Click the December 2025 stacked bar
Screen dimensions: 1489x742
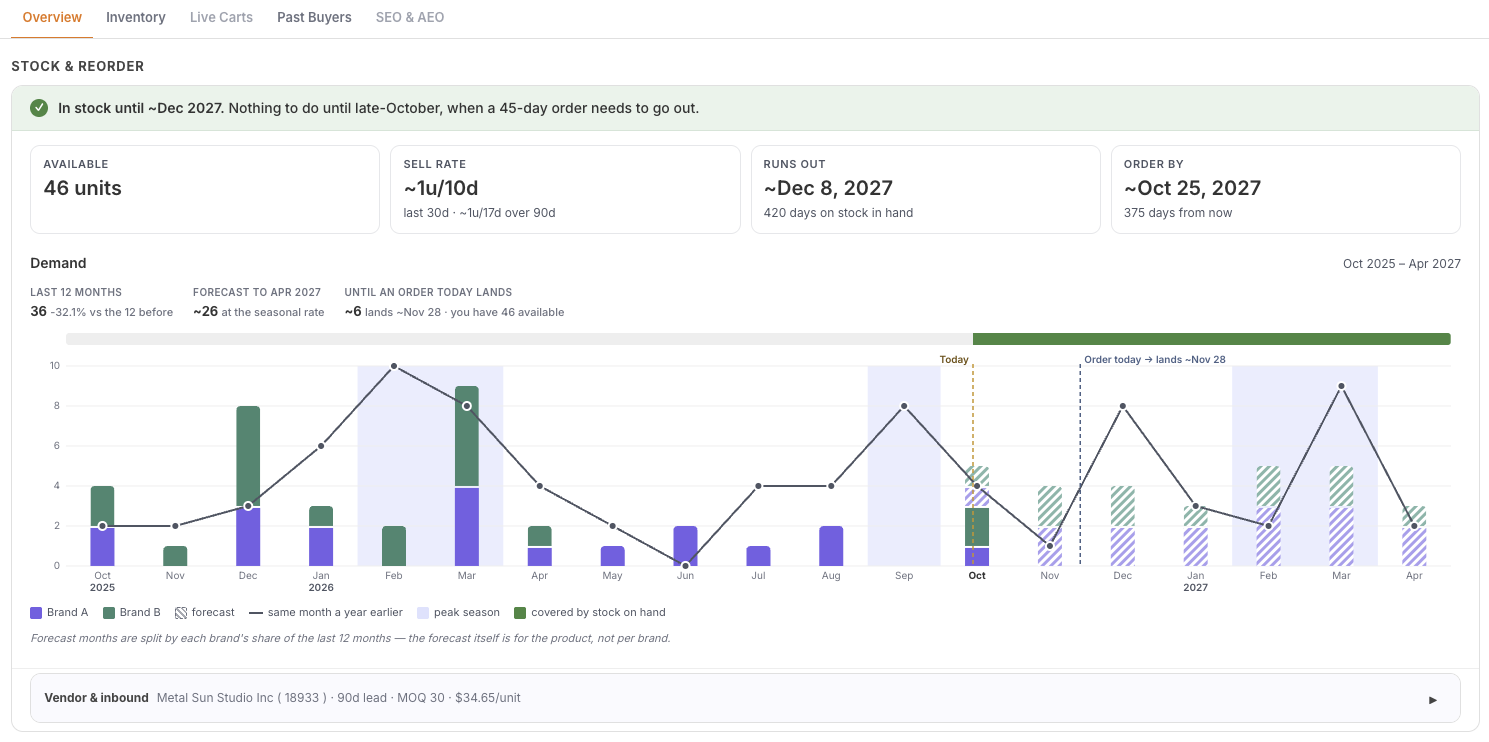point(248,486)
